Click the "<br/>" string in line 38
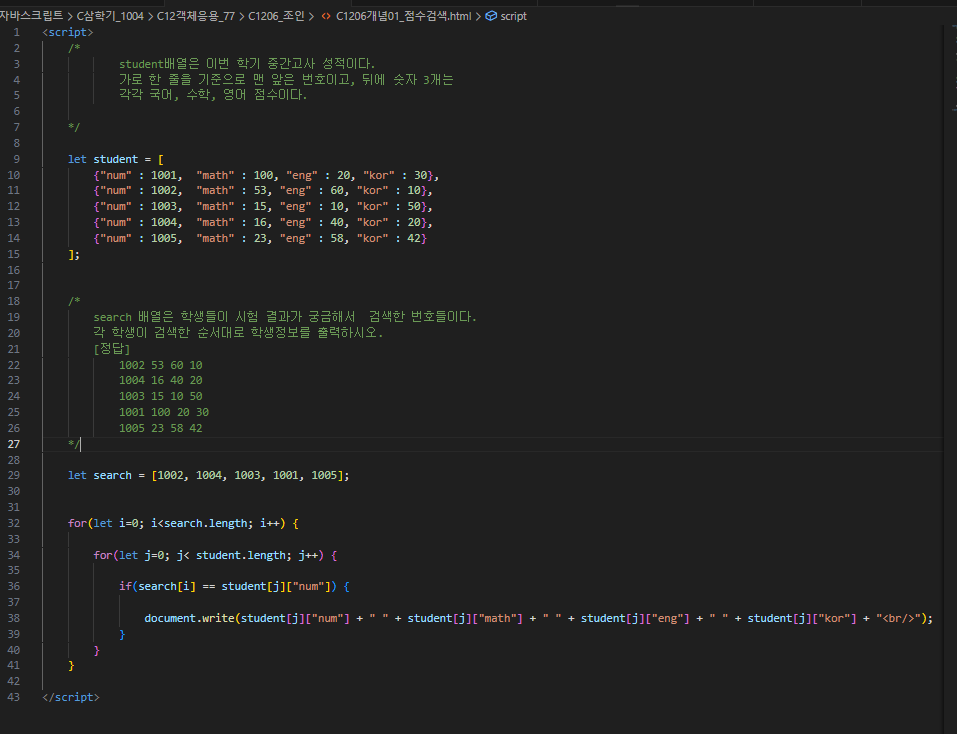 pos(898,618)
